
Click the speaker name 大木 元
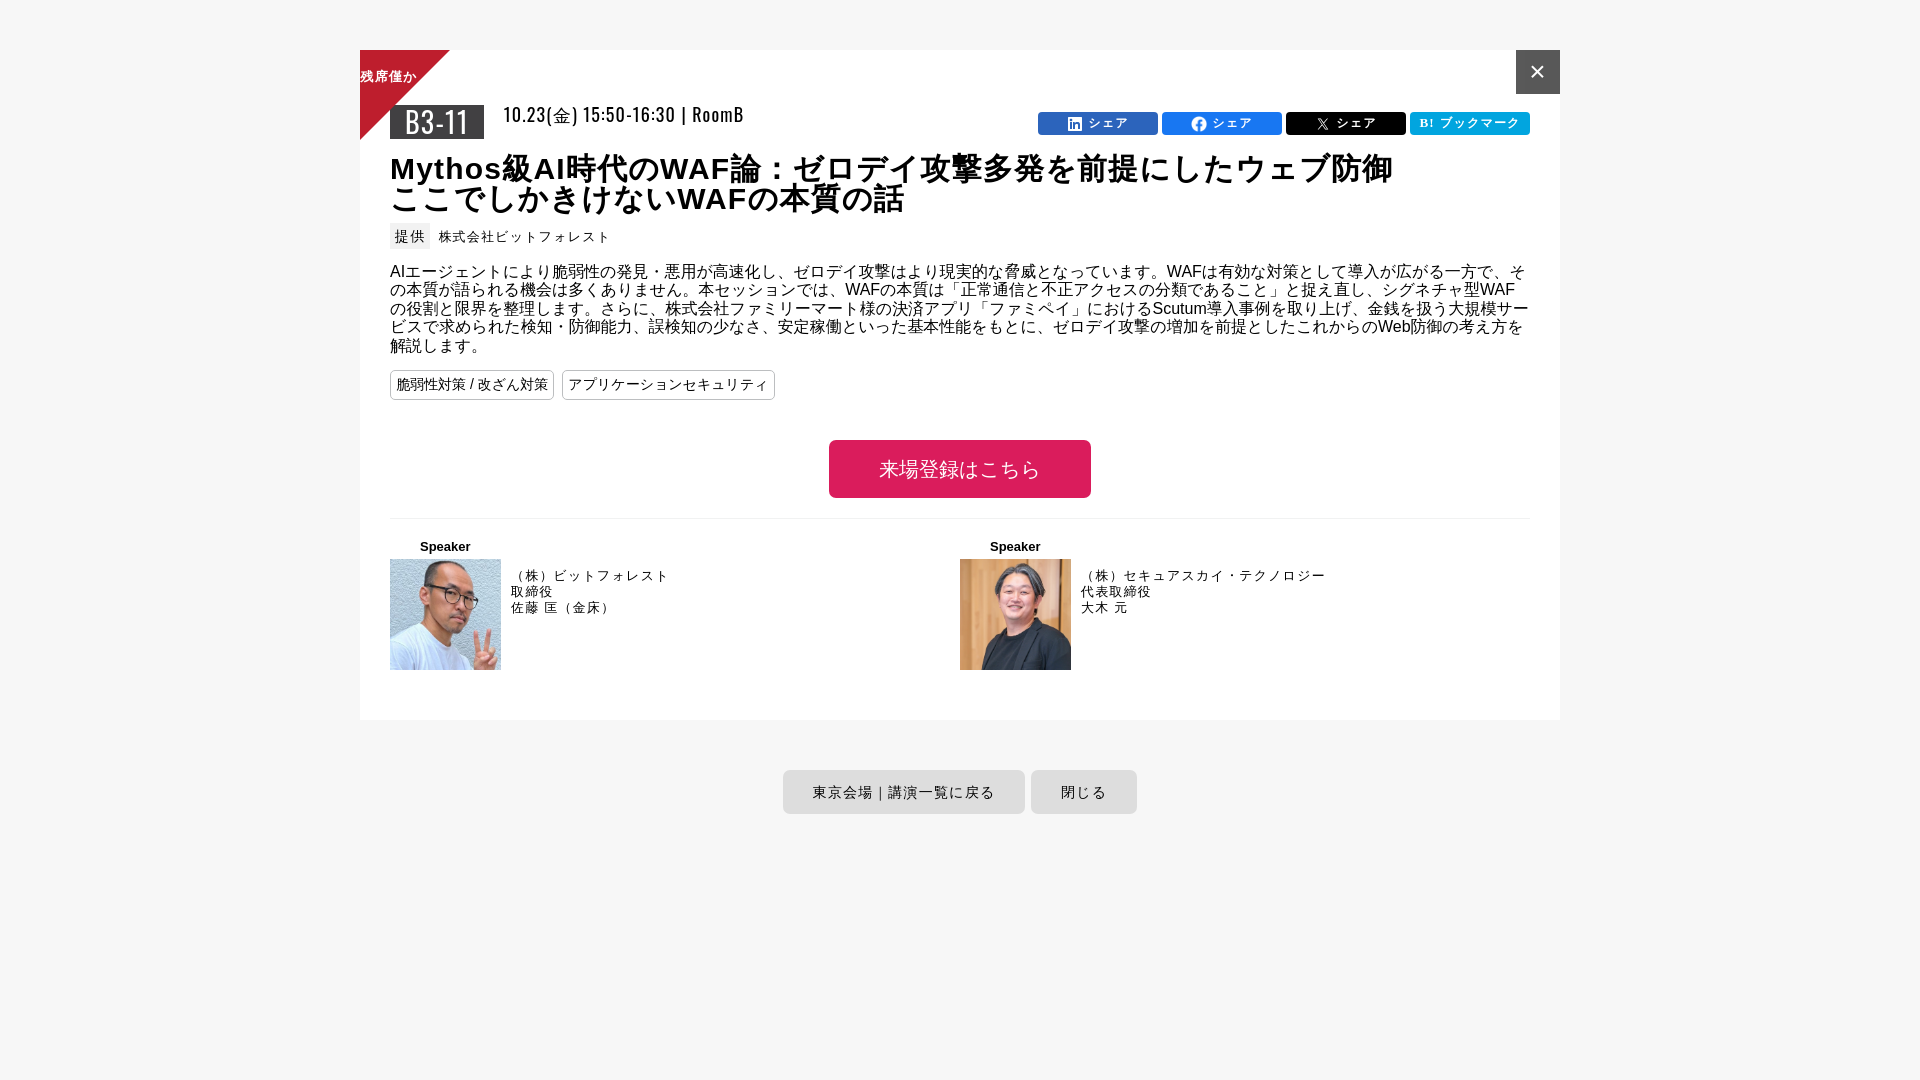(1104, 608)
